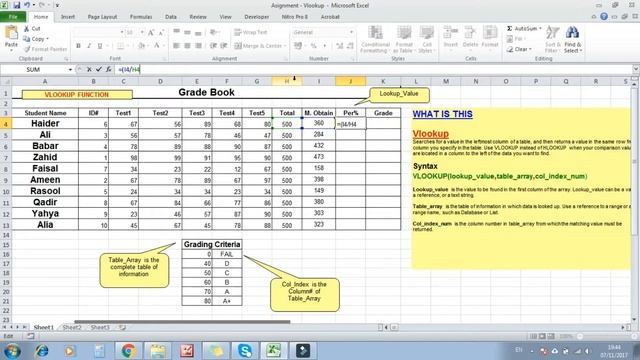
Task: Click Increase Font Size icon
Action: coord(151,32)
